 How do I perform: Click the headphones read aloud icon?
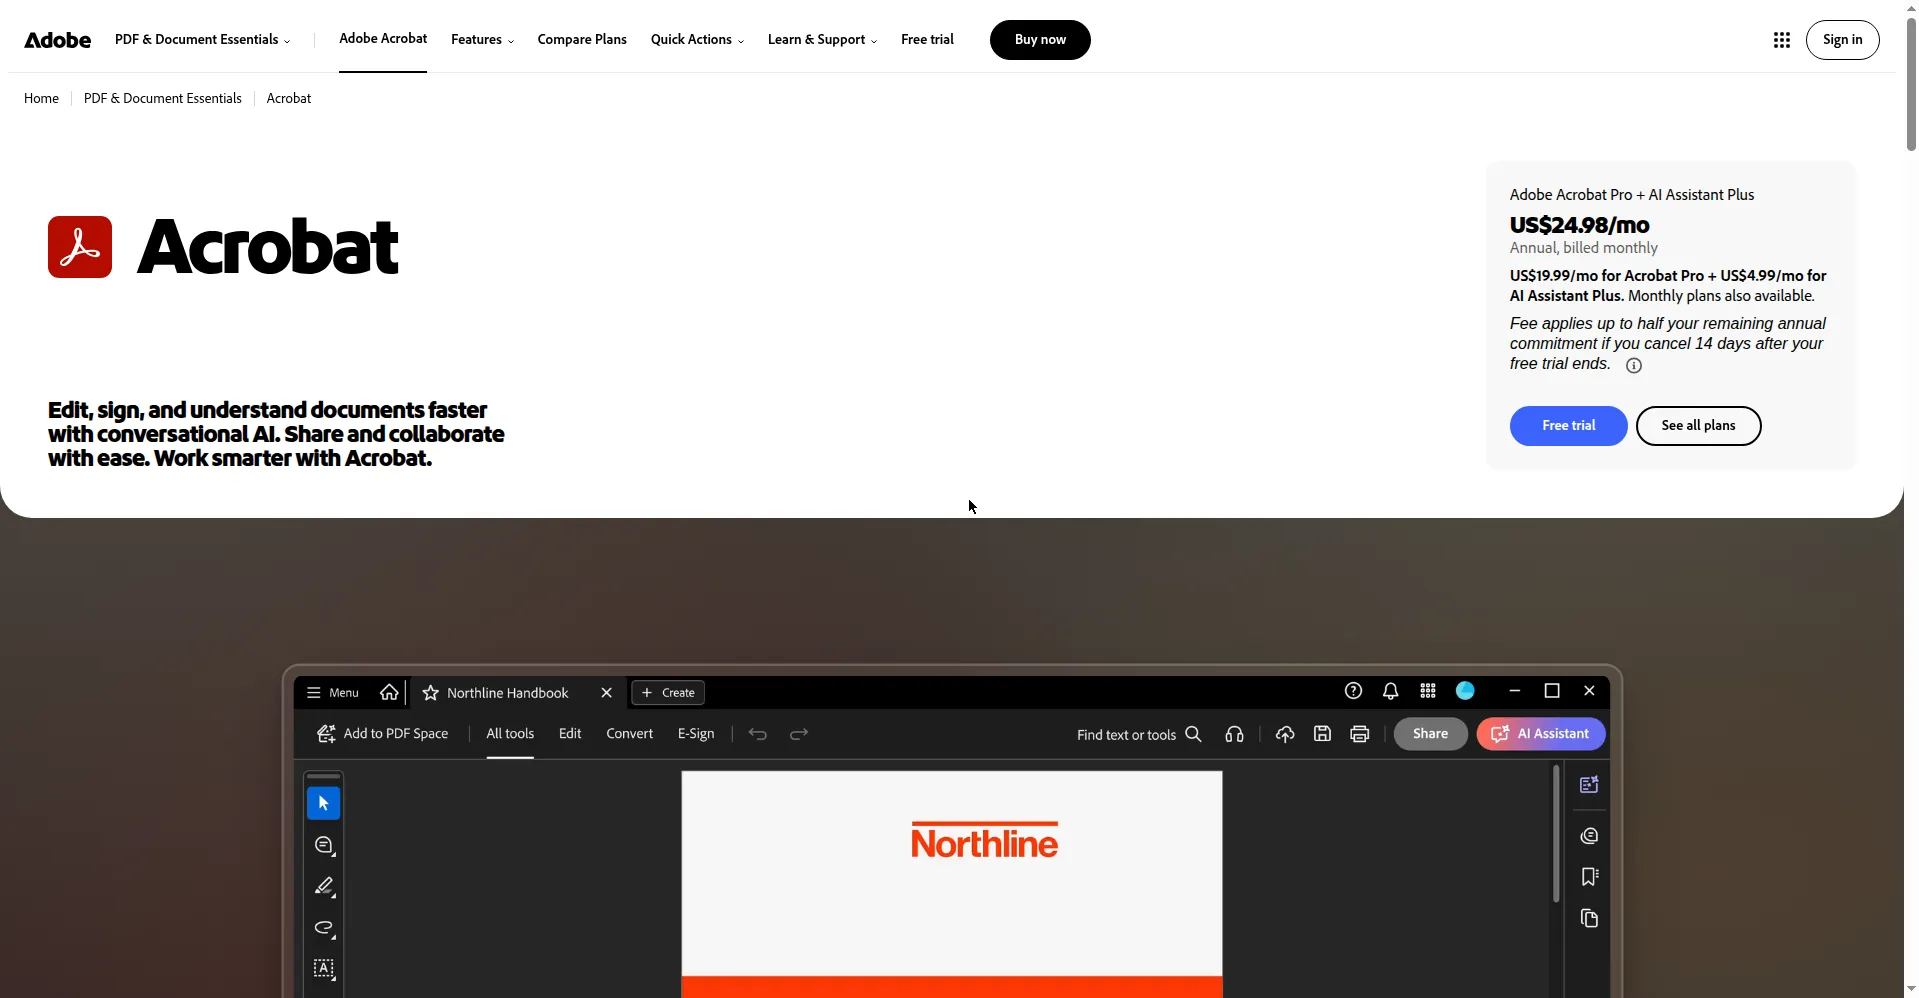point(1234,734)
